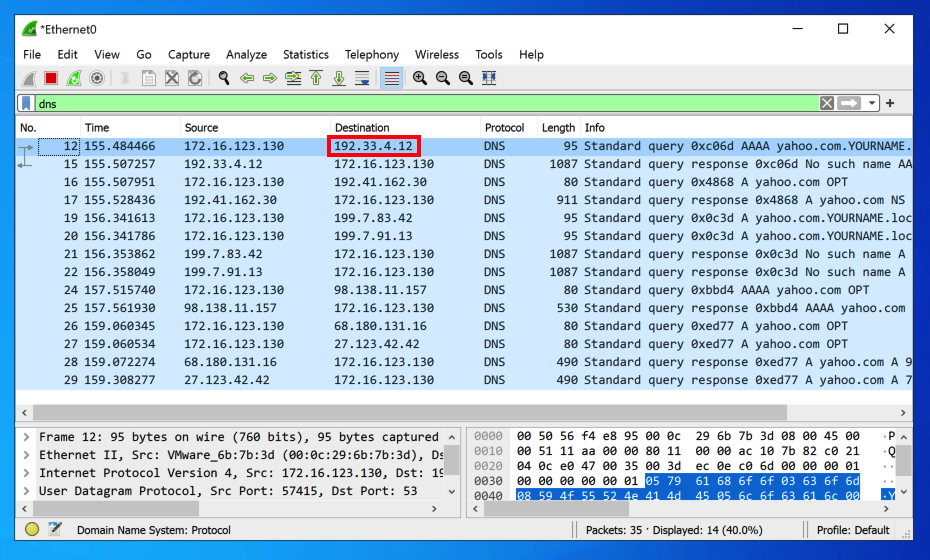This screenshot has width=930, height=560.
Task: Open the Capture menu
Action: coord(189,55)
